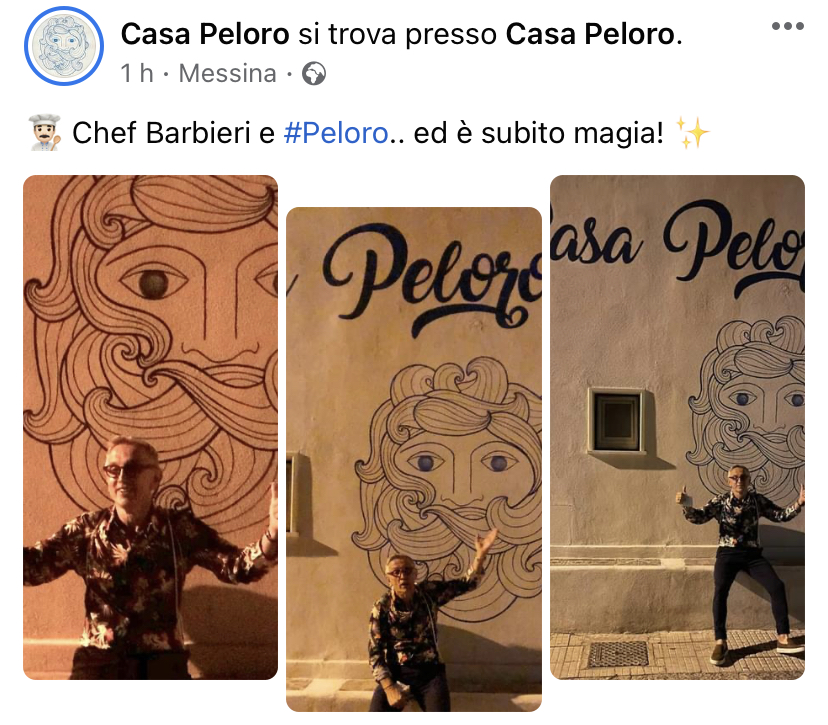The image size is (828, 725).
Task: Open the three-dot post options menu
Action: tap(787, 26)
